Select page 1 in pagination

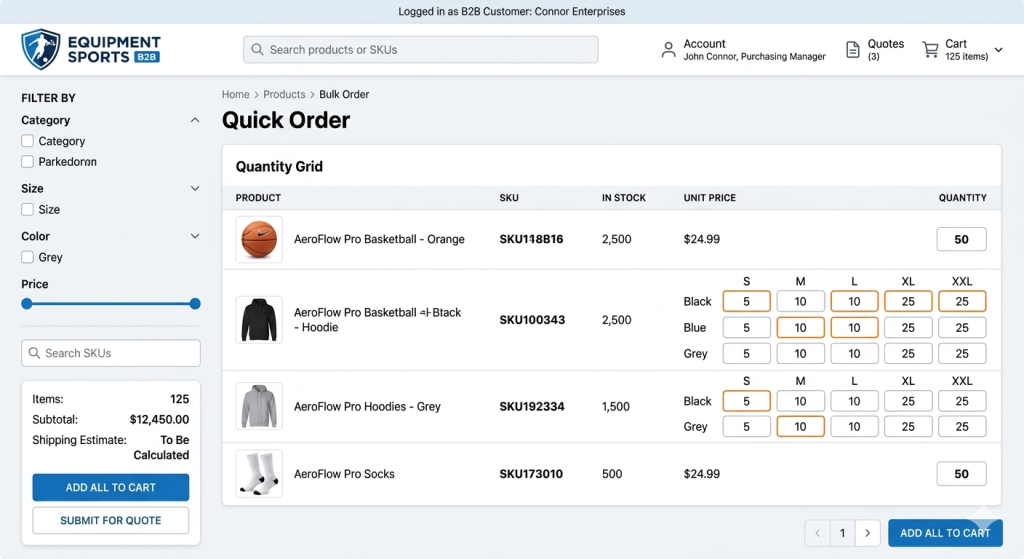click(842, 533)
